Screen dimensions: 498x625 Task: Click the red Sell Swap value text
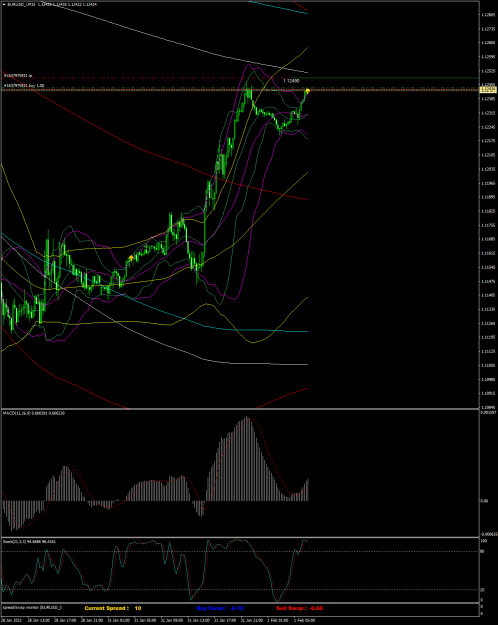pyautogui.click(x=299, y=608)
